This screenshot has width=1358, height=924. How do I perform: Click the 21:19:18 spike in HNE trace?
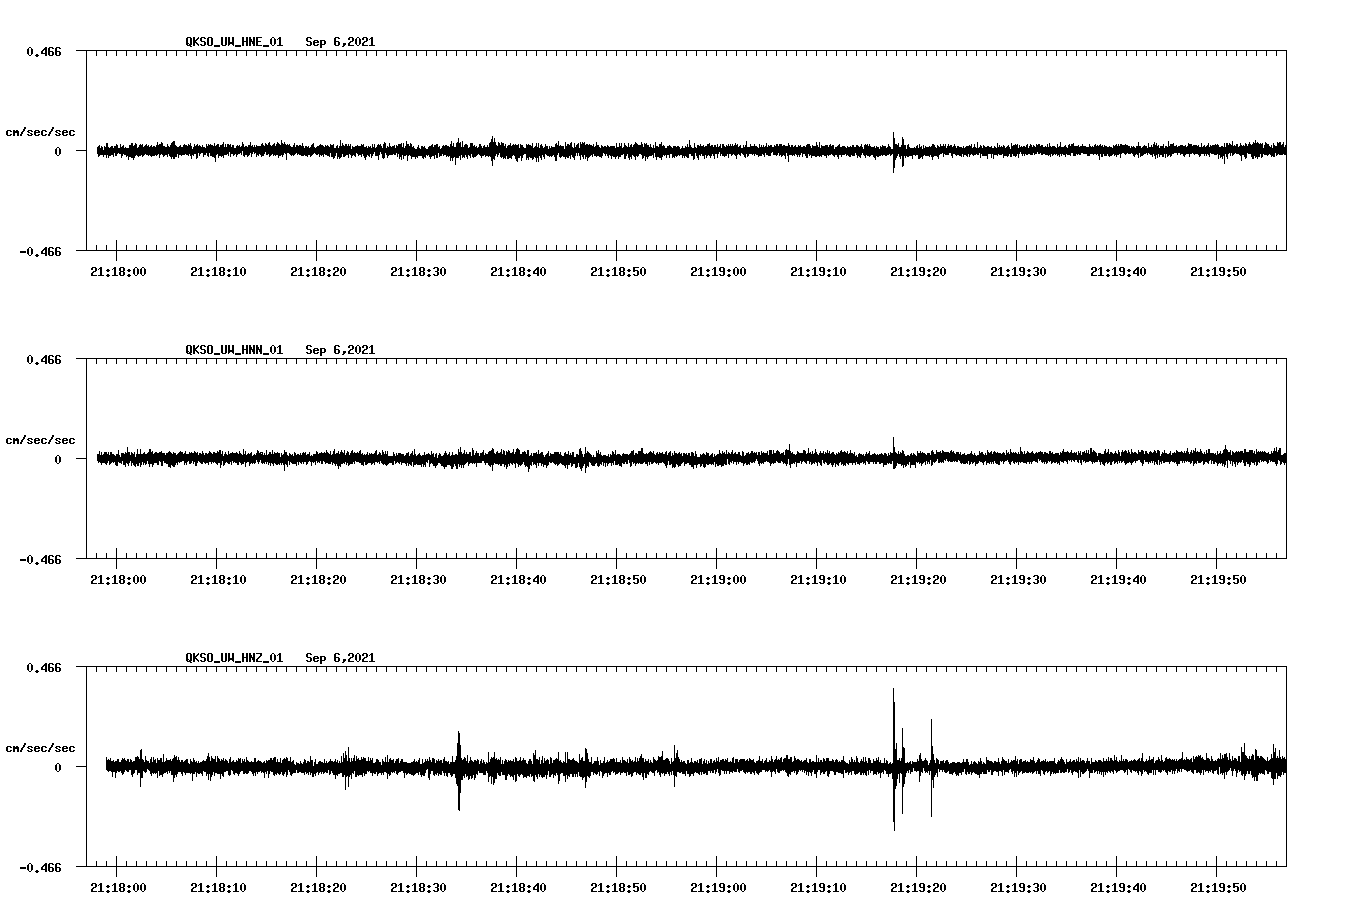894,152
